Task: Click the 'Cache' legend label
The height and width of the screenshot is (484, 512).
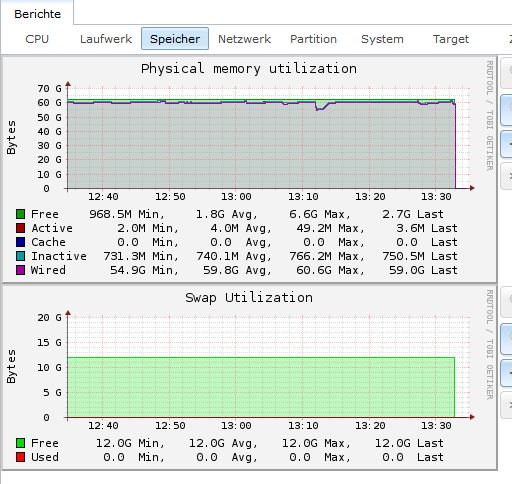Action: point(48,242)
